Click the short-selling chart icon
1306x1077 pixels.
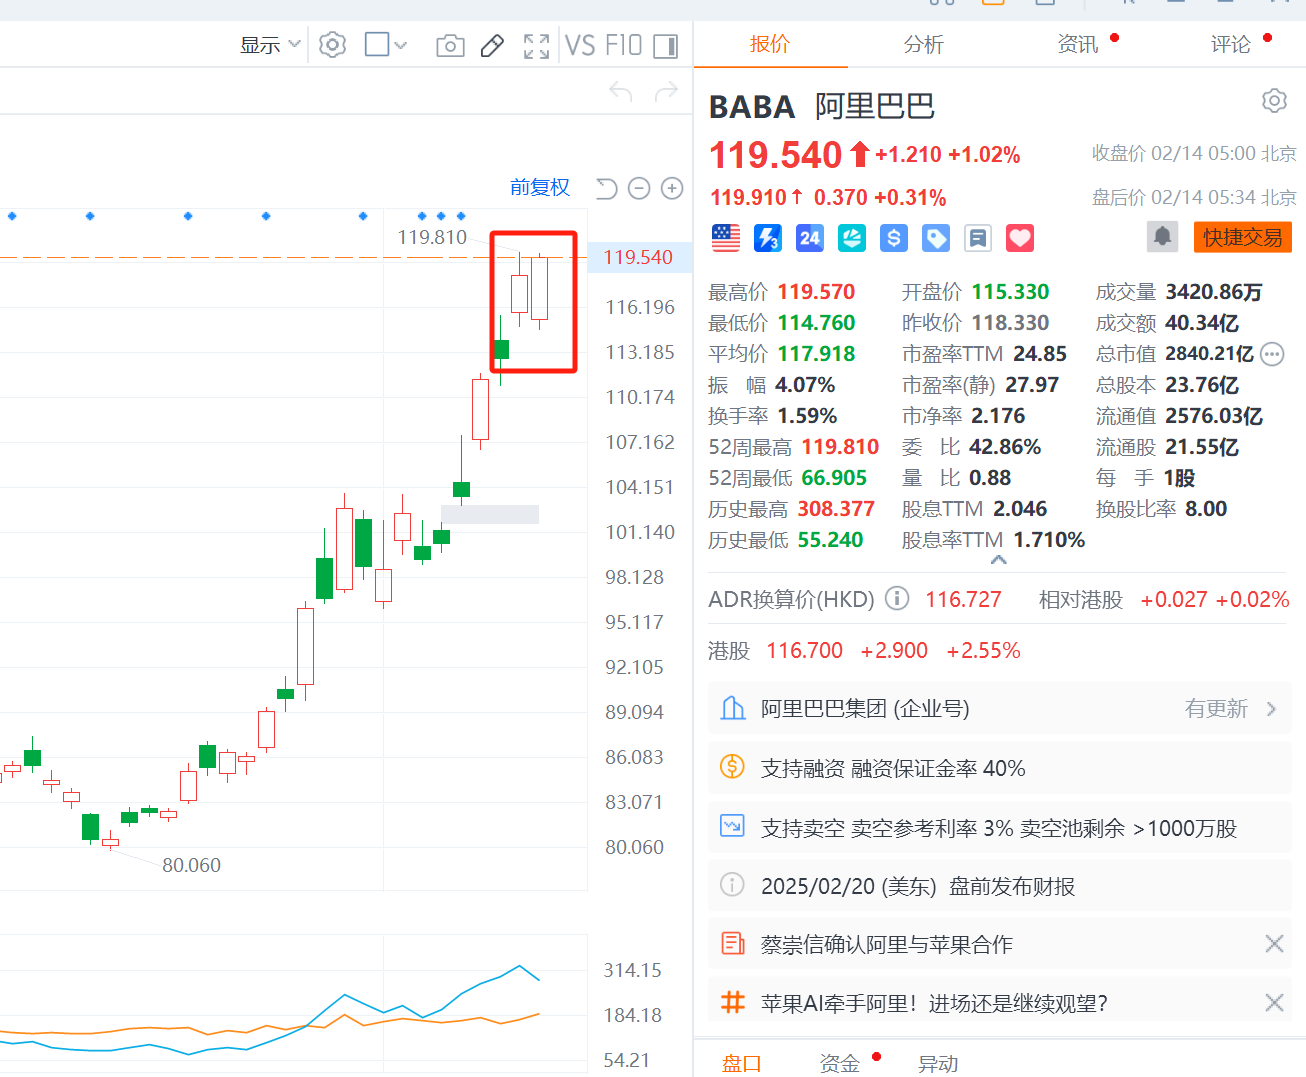(733, 826)
